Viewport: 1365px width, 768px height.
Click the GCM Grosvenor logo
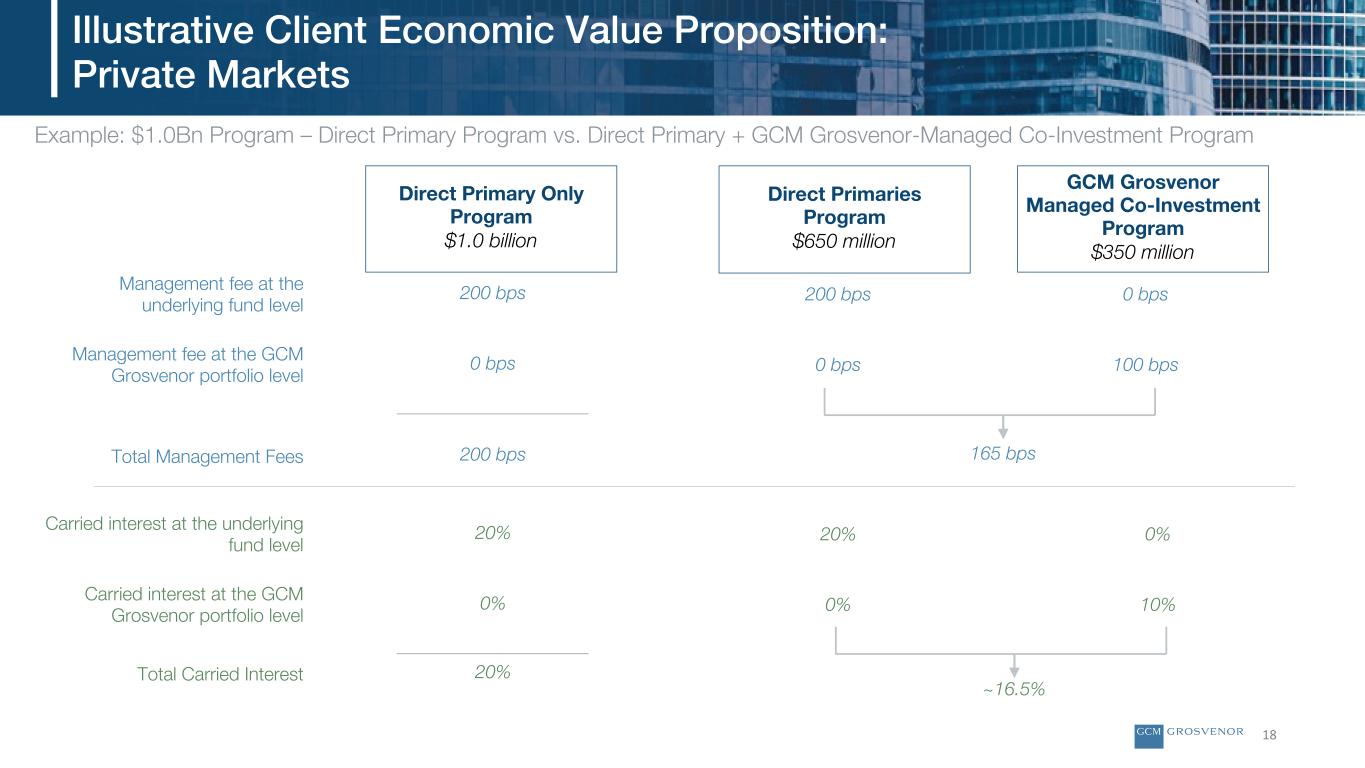1191,732
